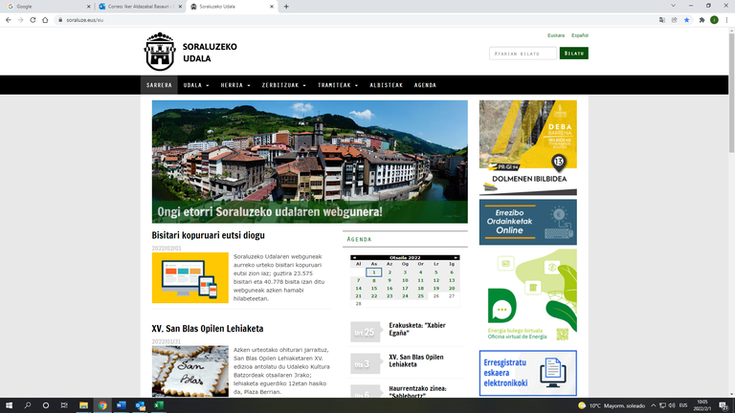Open the volume icon in system tray
Screen dimensions: 735x413
pos(672,405)
